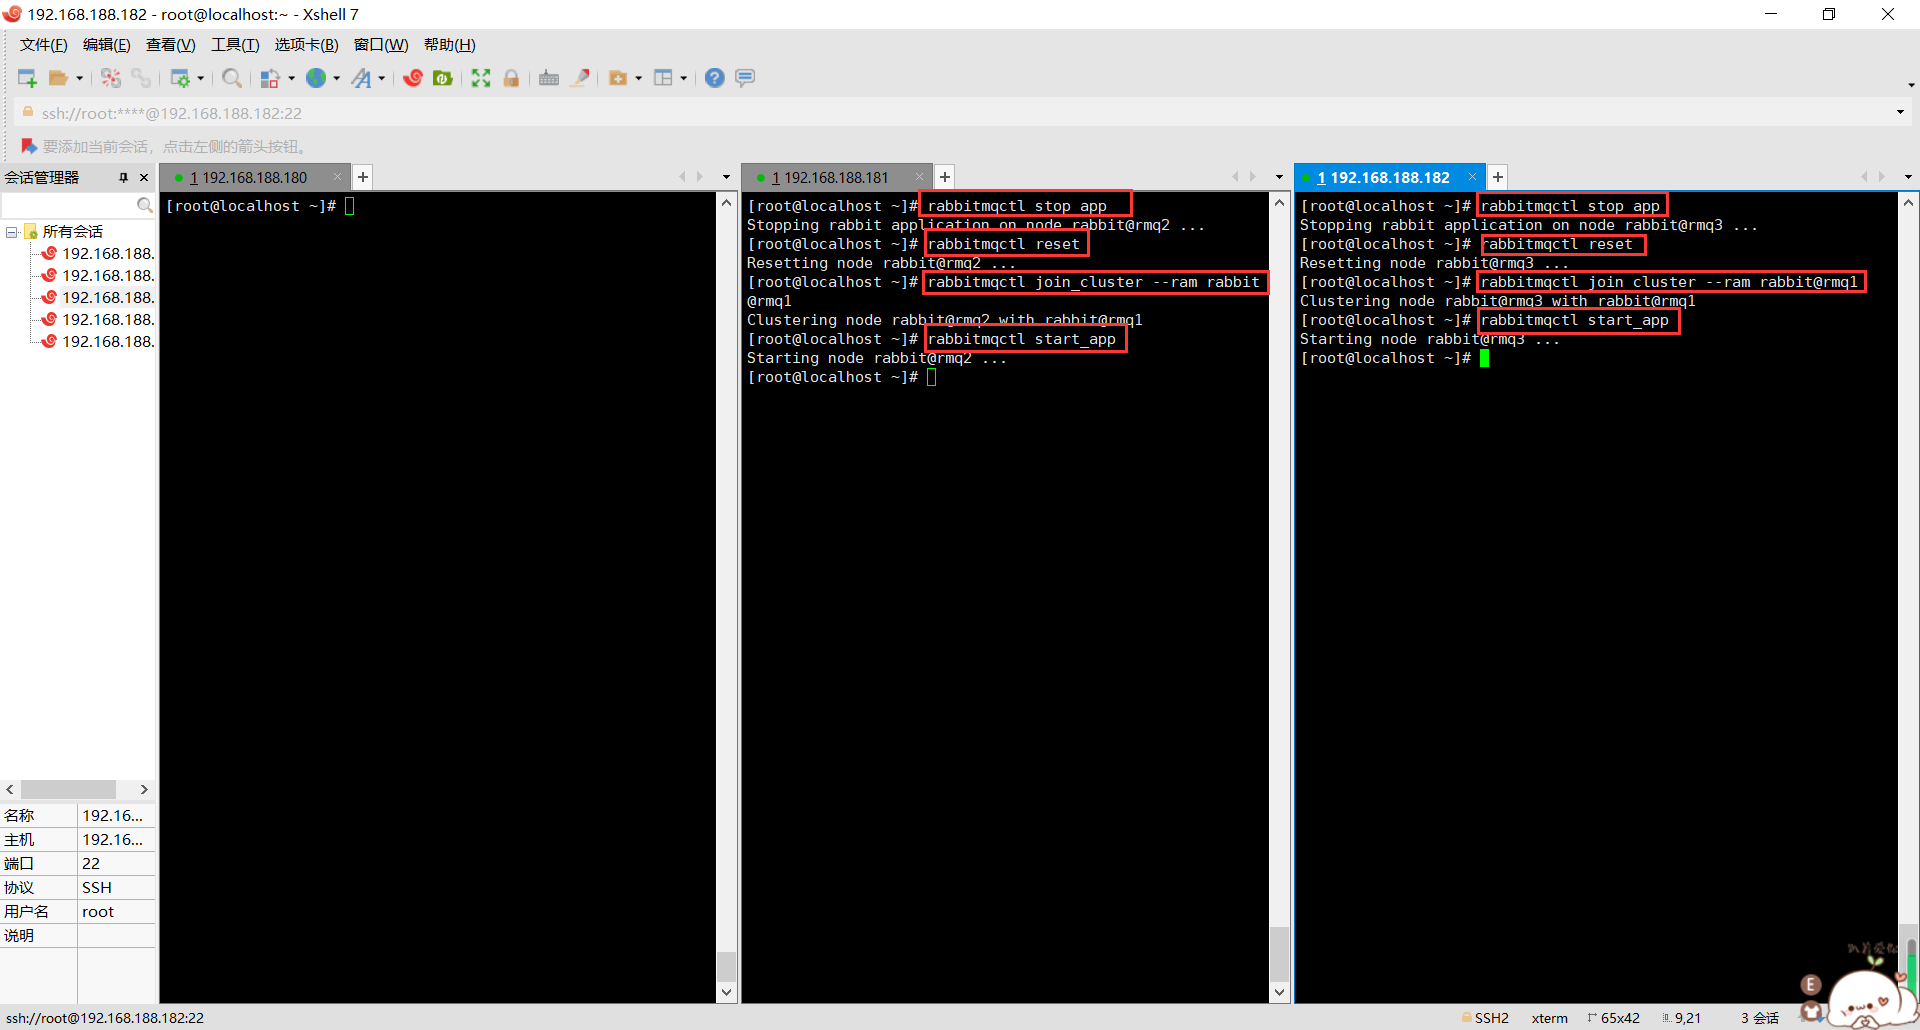Close the 192.168.188.181 tab
This screenshot has height=1030, width=1920.
point(920,177)
